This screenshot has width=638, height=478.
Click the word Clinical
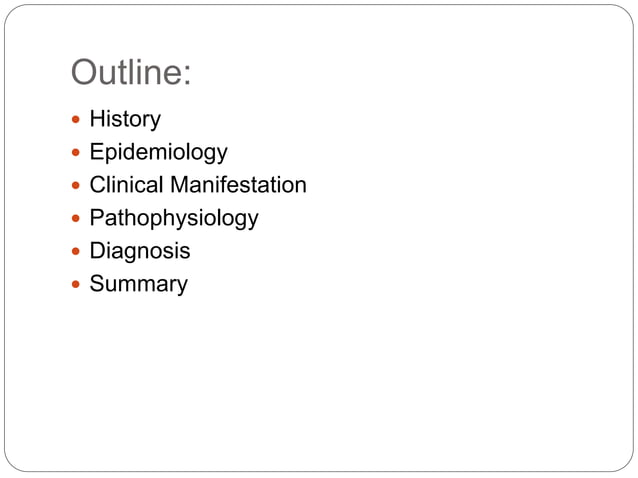[127, 185]
